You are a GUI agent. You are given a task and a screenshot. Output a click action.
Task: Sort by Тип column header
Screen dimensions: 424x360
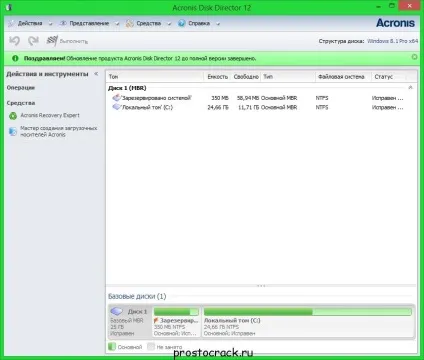pyautogui.click(x=288, y=77)
